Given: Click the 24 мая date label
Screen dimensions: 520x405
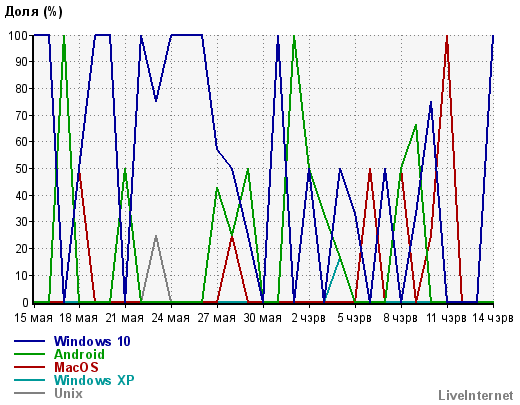Looking at the screenshot, I should (171, 318).
